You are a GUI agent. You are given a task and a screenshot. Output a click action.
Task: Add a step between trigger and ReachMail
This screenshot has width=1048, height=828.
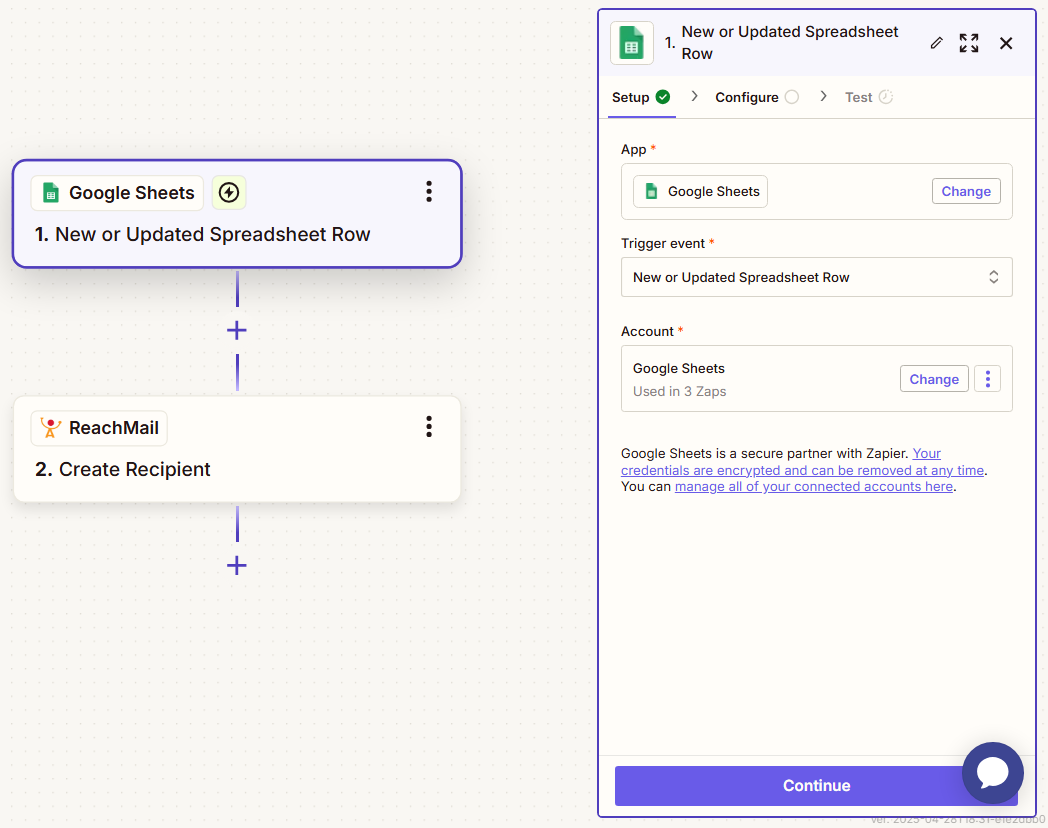point(237,330)
